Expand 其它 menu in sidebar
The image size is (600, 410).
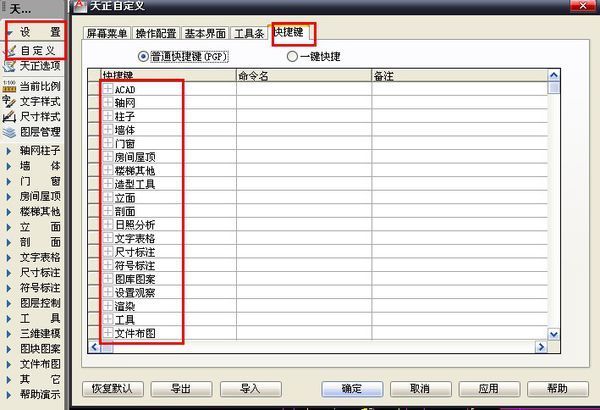[9, 379]
